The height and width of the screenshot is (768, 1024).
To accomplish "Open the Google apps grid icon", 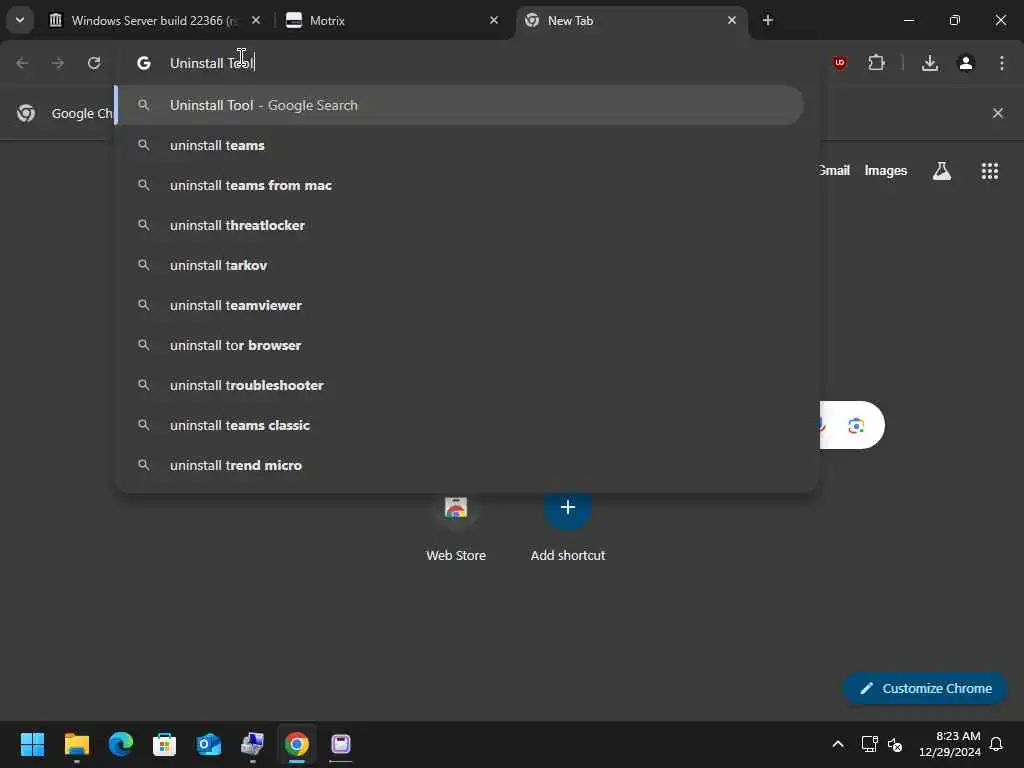I will tap(990, 171).
